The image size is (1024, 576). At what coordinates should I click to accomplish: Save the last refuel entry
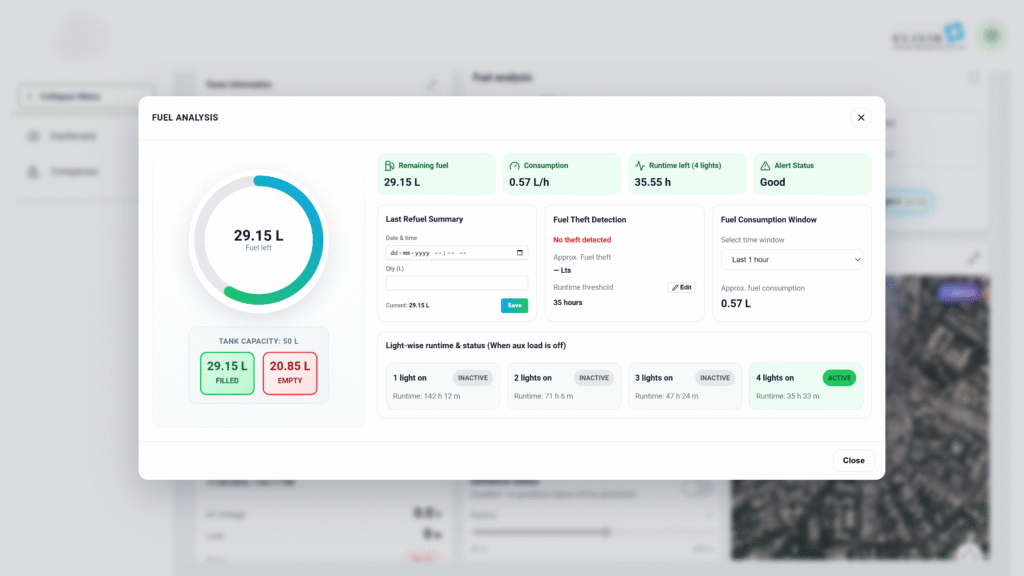click(x=514, y=305)
